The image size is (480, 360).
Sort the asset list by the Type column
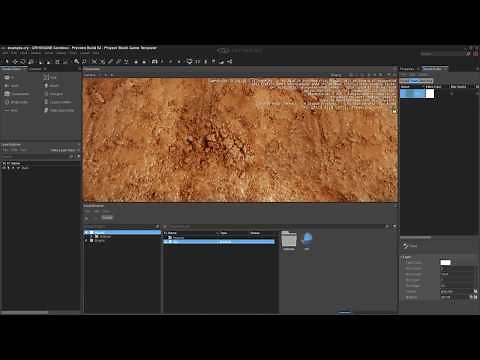point(224,233)
